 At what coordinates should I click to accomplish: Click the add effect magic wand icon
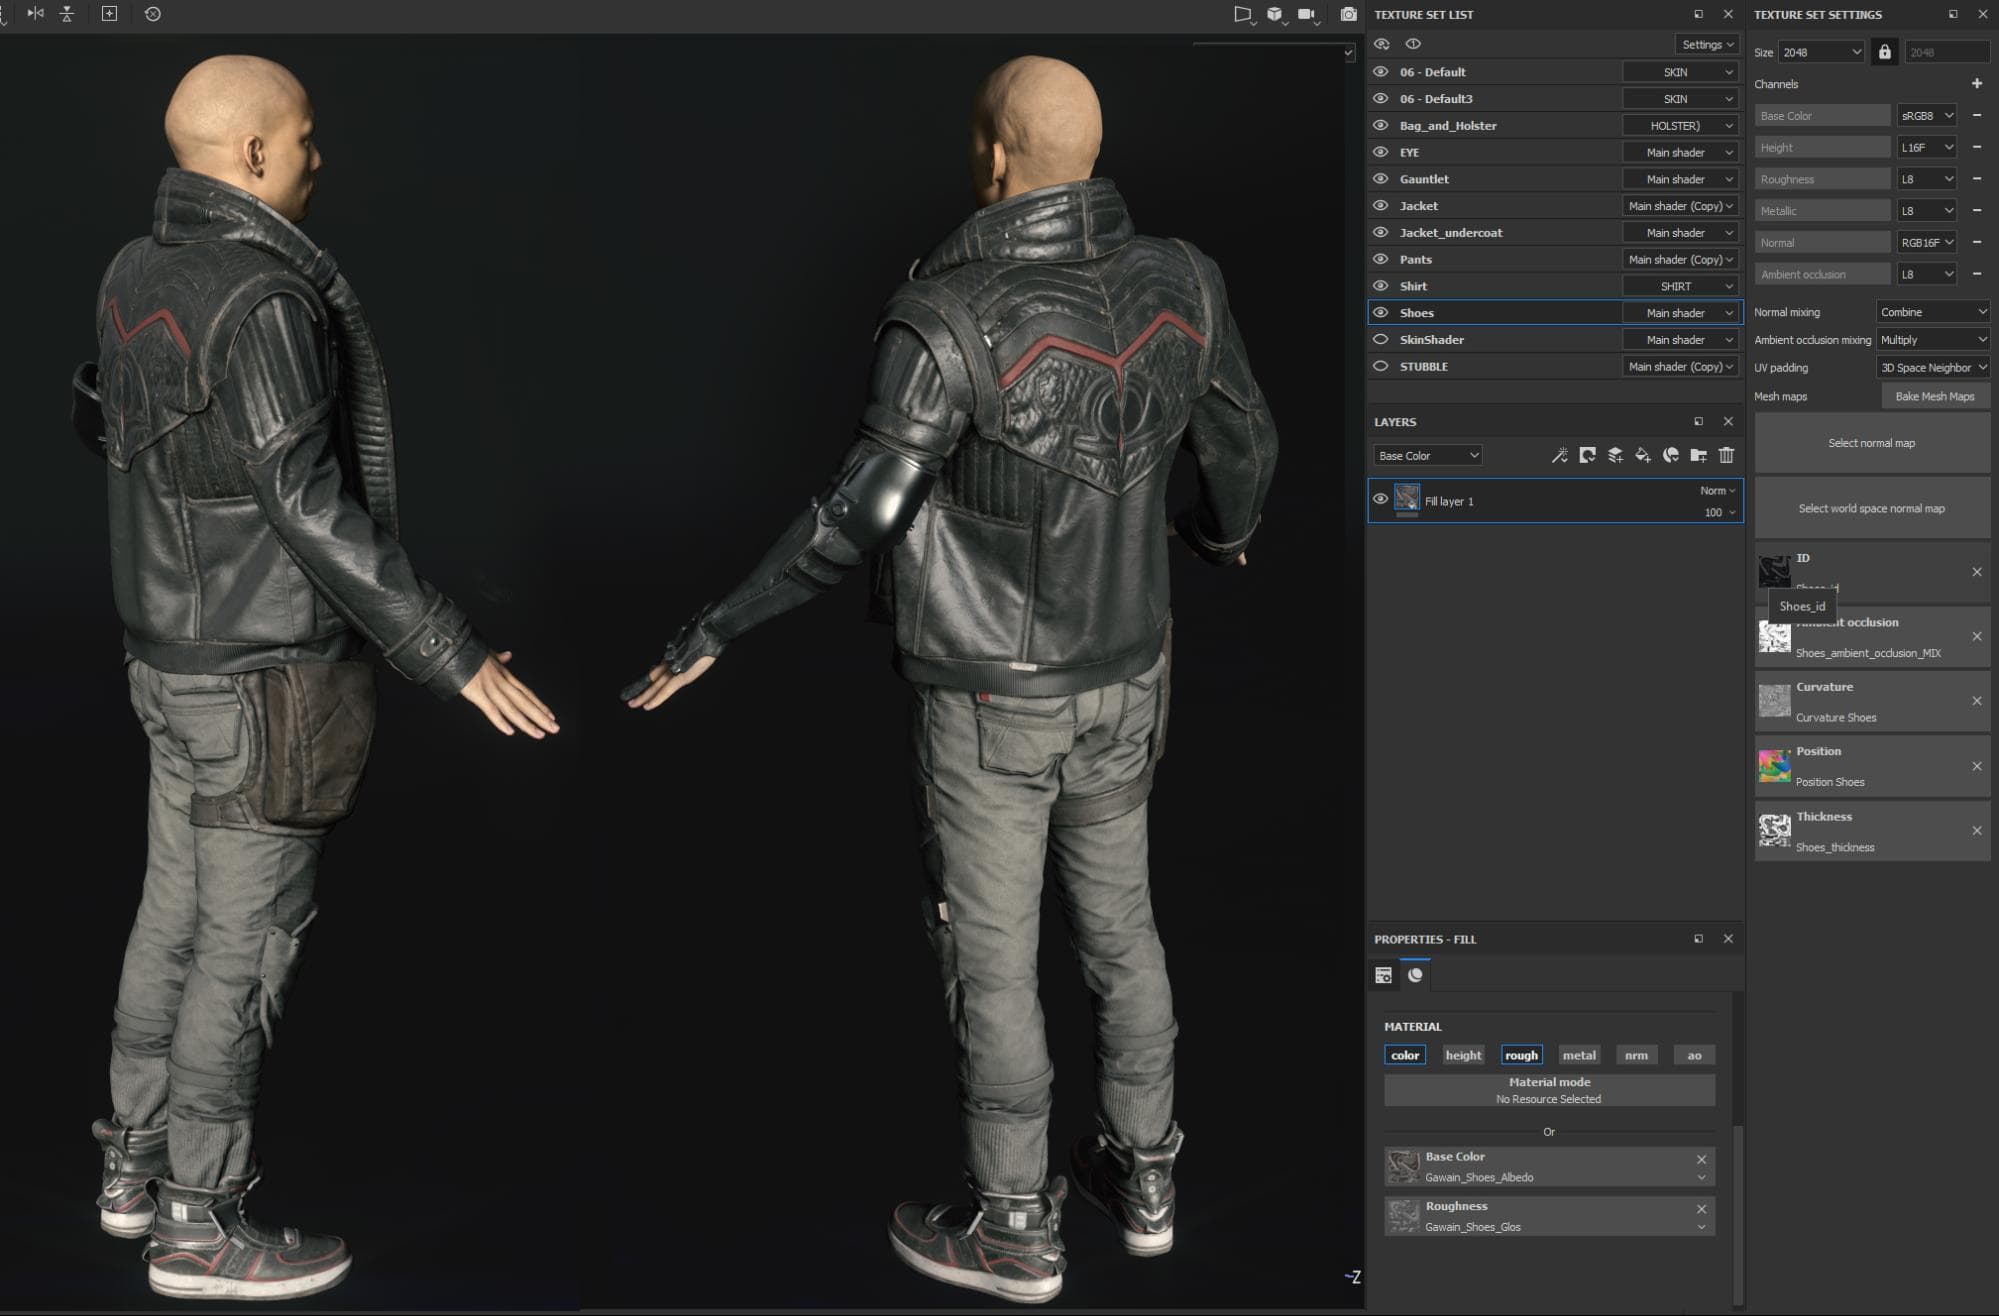1559,455
